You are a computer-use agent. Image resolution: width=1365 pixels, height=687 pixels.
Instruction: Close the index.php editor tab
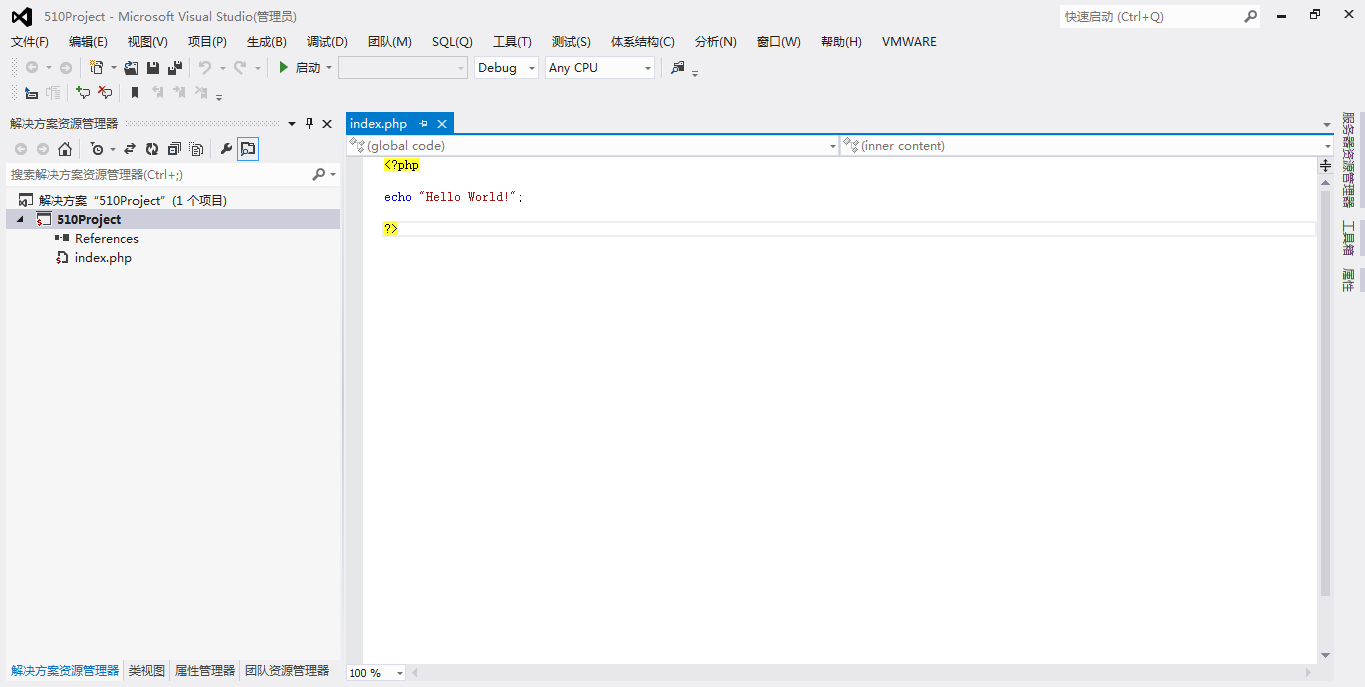[x=441, y=124]
